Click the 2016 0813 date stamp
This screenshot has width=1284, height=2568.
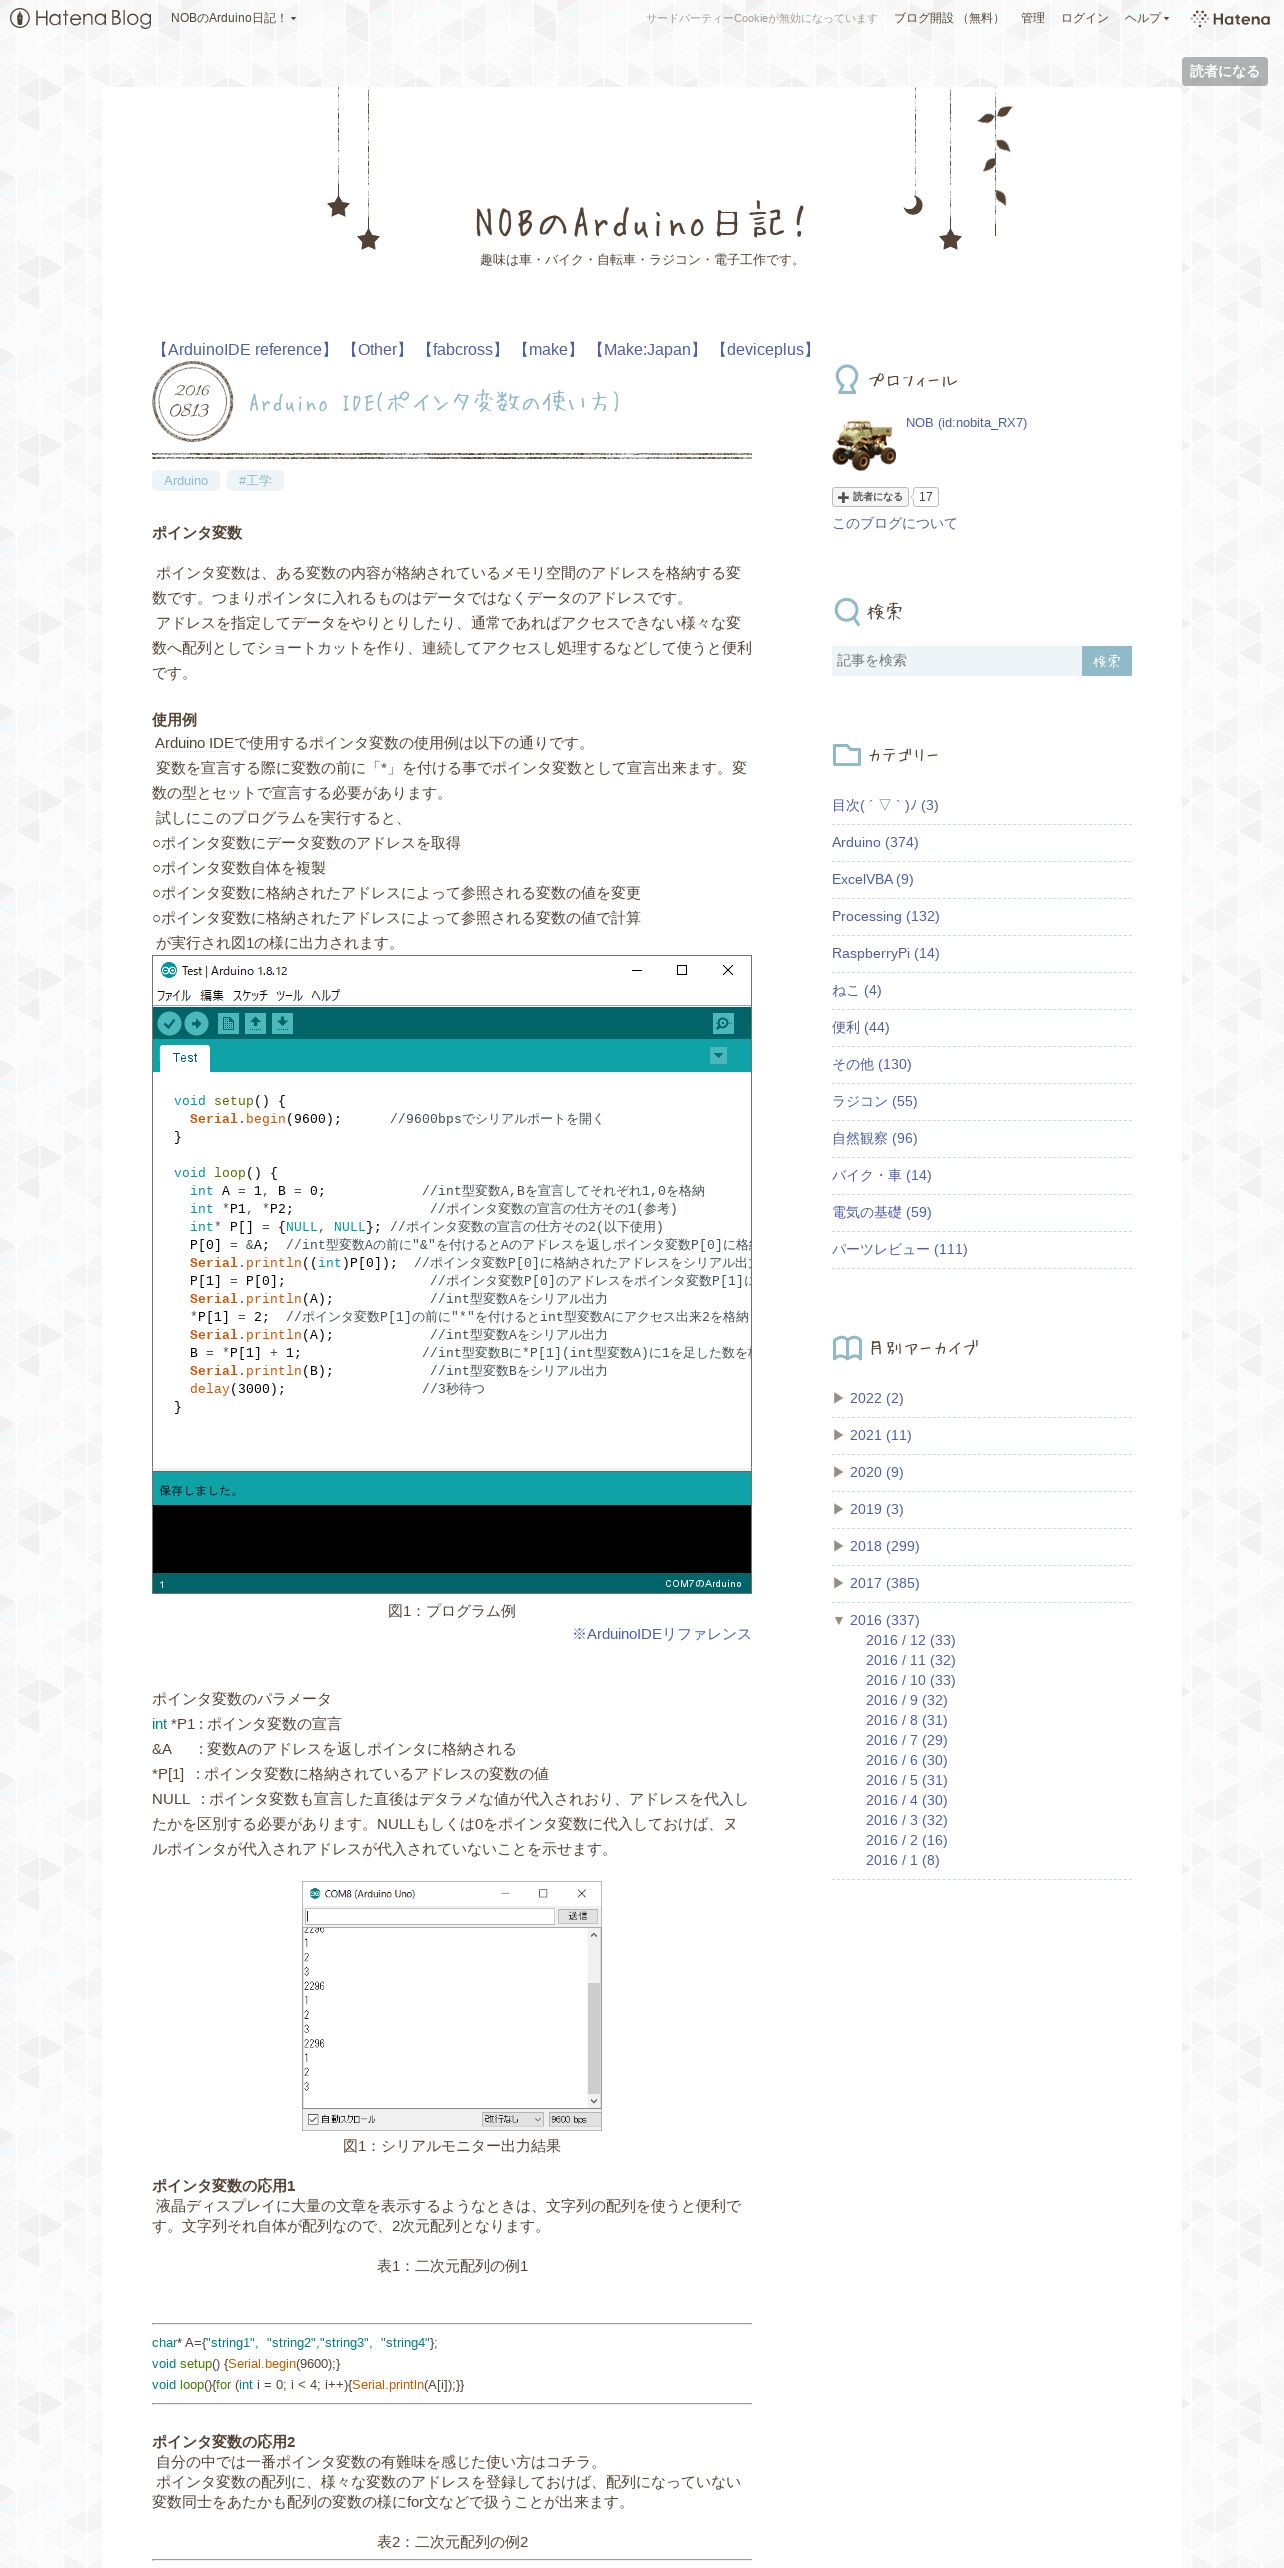(192, 401)
